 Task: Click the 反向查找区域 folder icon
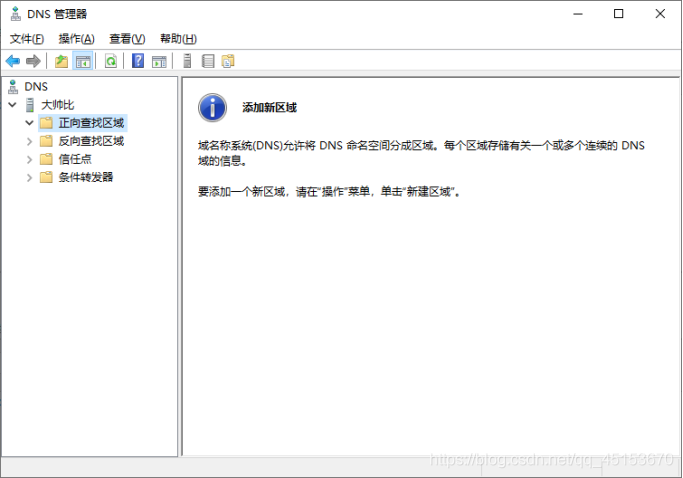tap(46, 141)
